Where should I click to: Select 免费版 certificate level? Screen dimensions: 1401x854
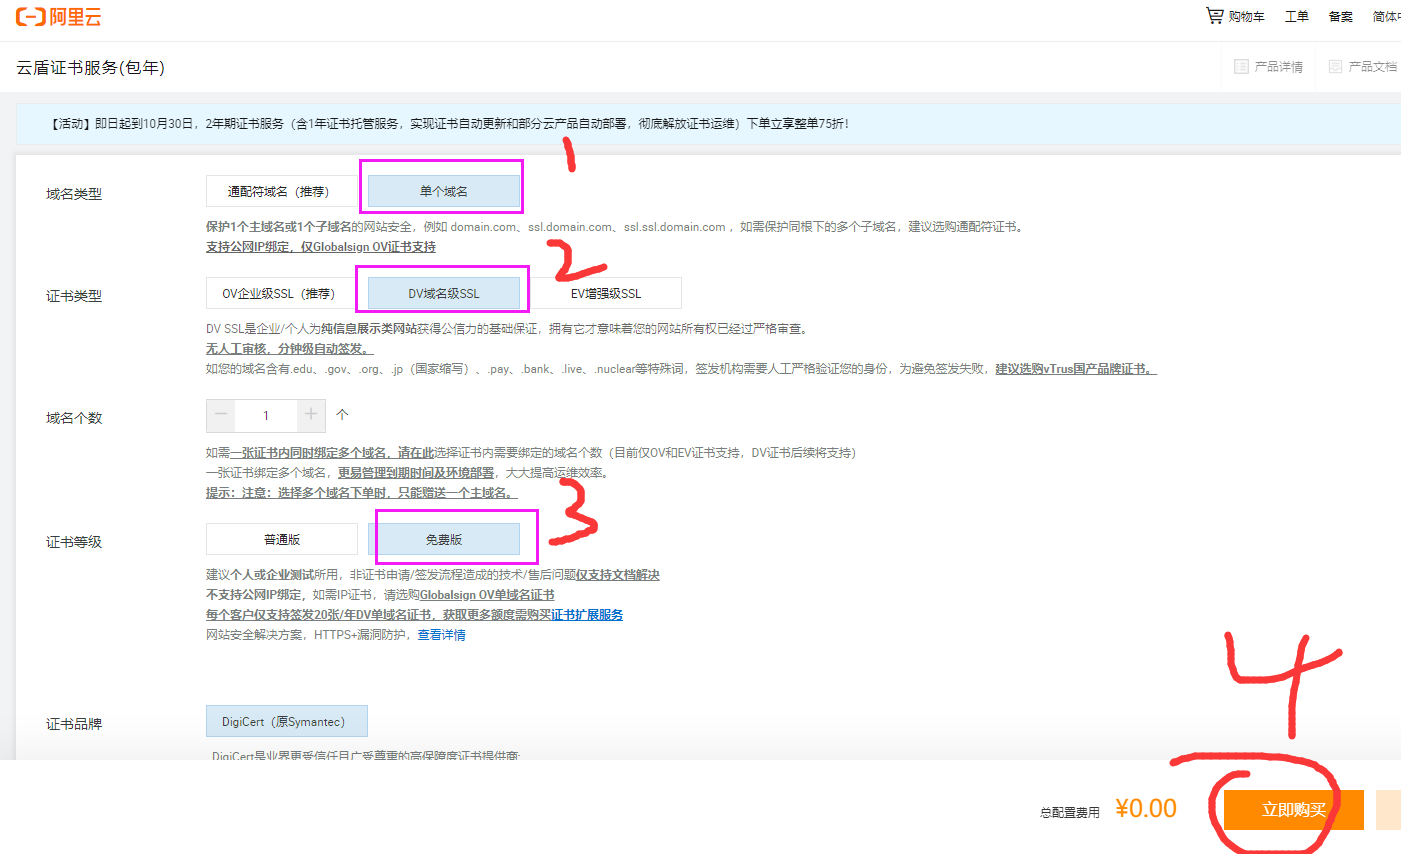click(444, 539)
